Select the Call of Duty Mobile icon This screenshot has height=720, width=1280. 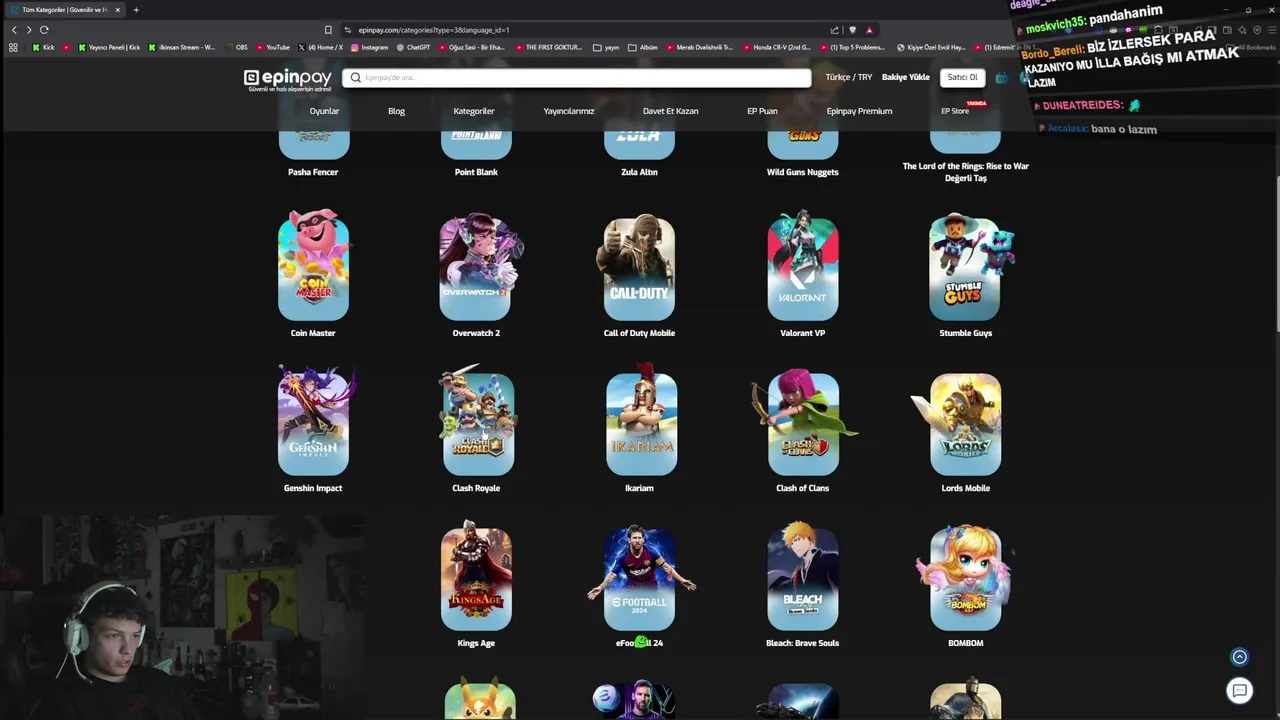(x=639, y=265)
